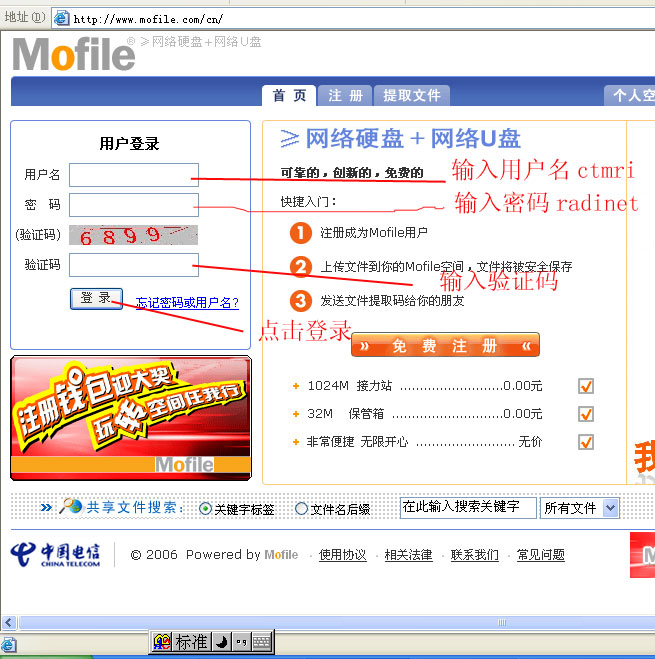Click the IE page icon in address bar

tap(62, 18)
